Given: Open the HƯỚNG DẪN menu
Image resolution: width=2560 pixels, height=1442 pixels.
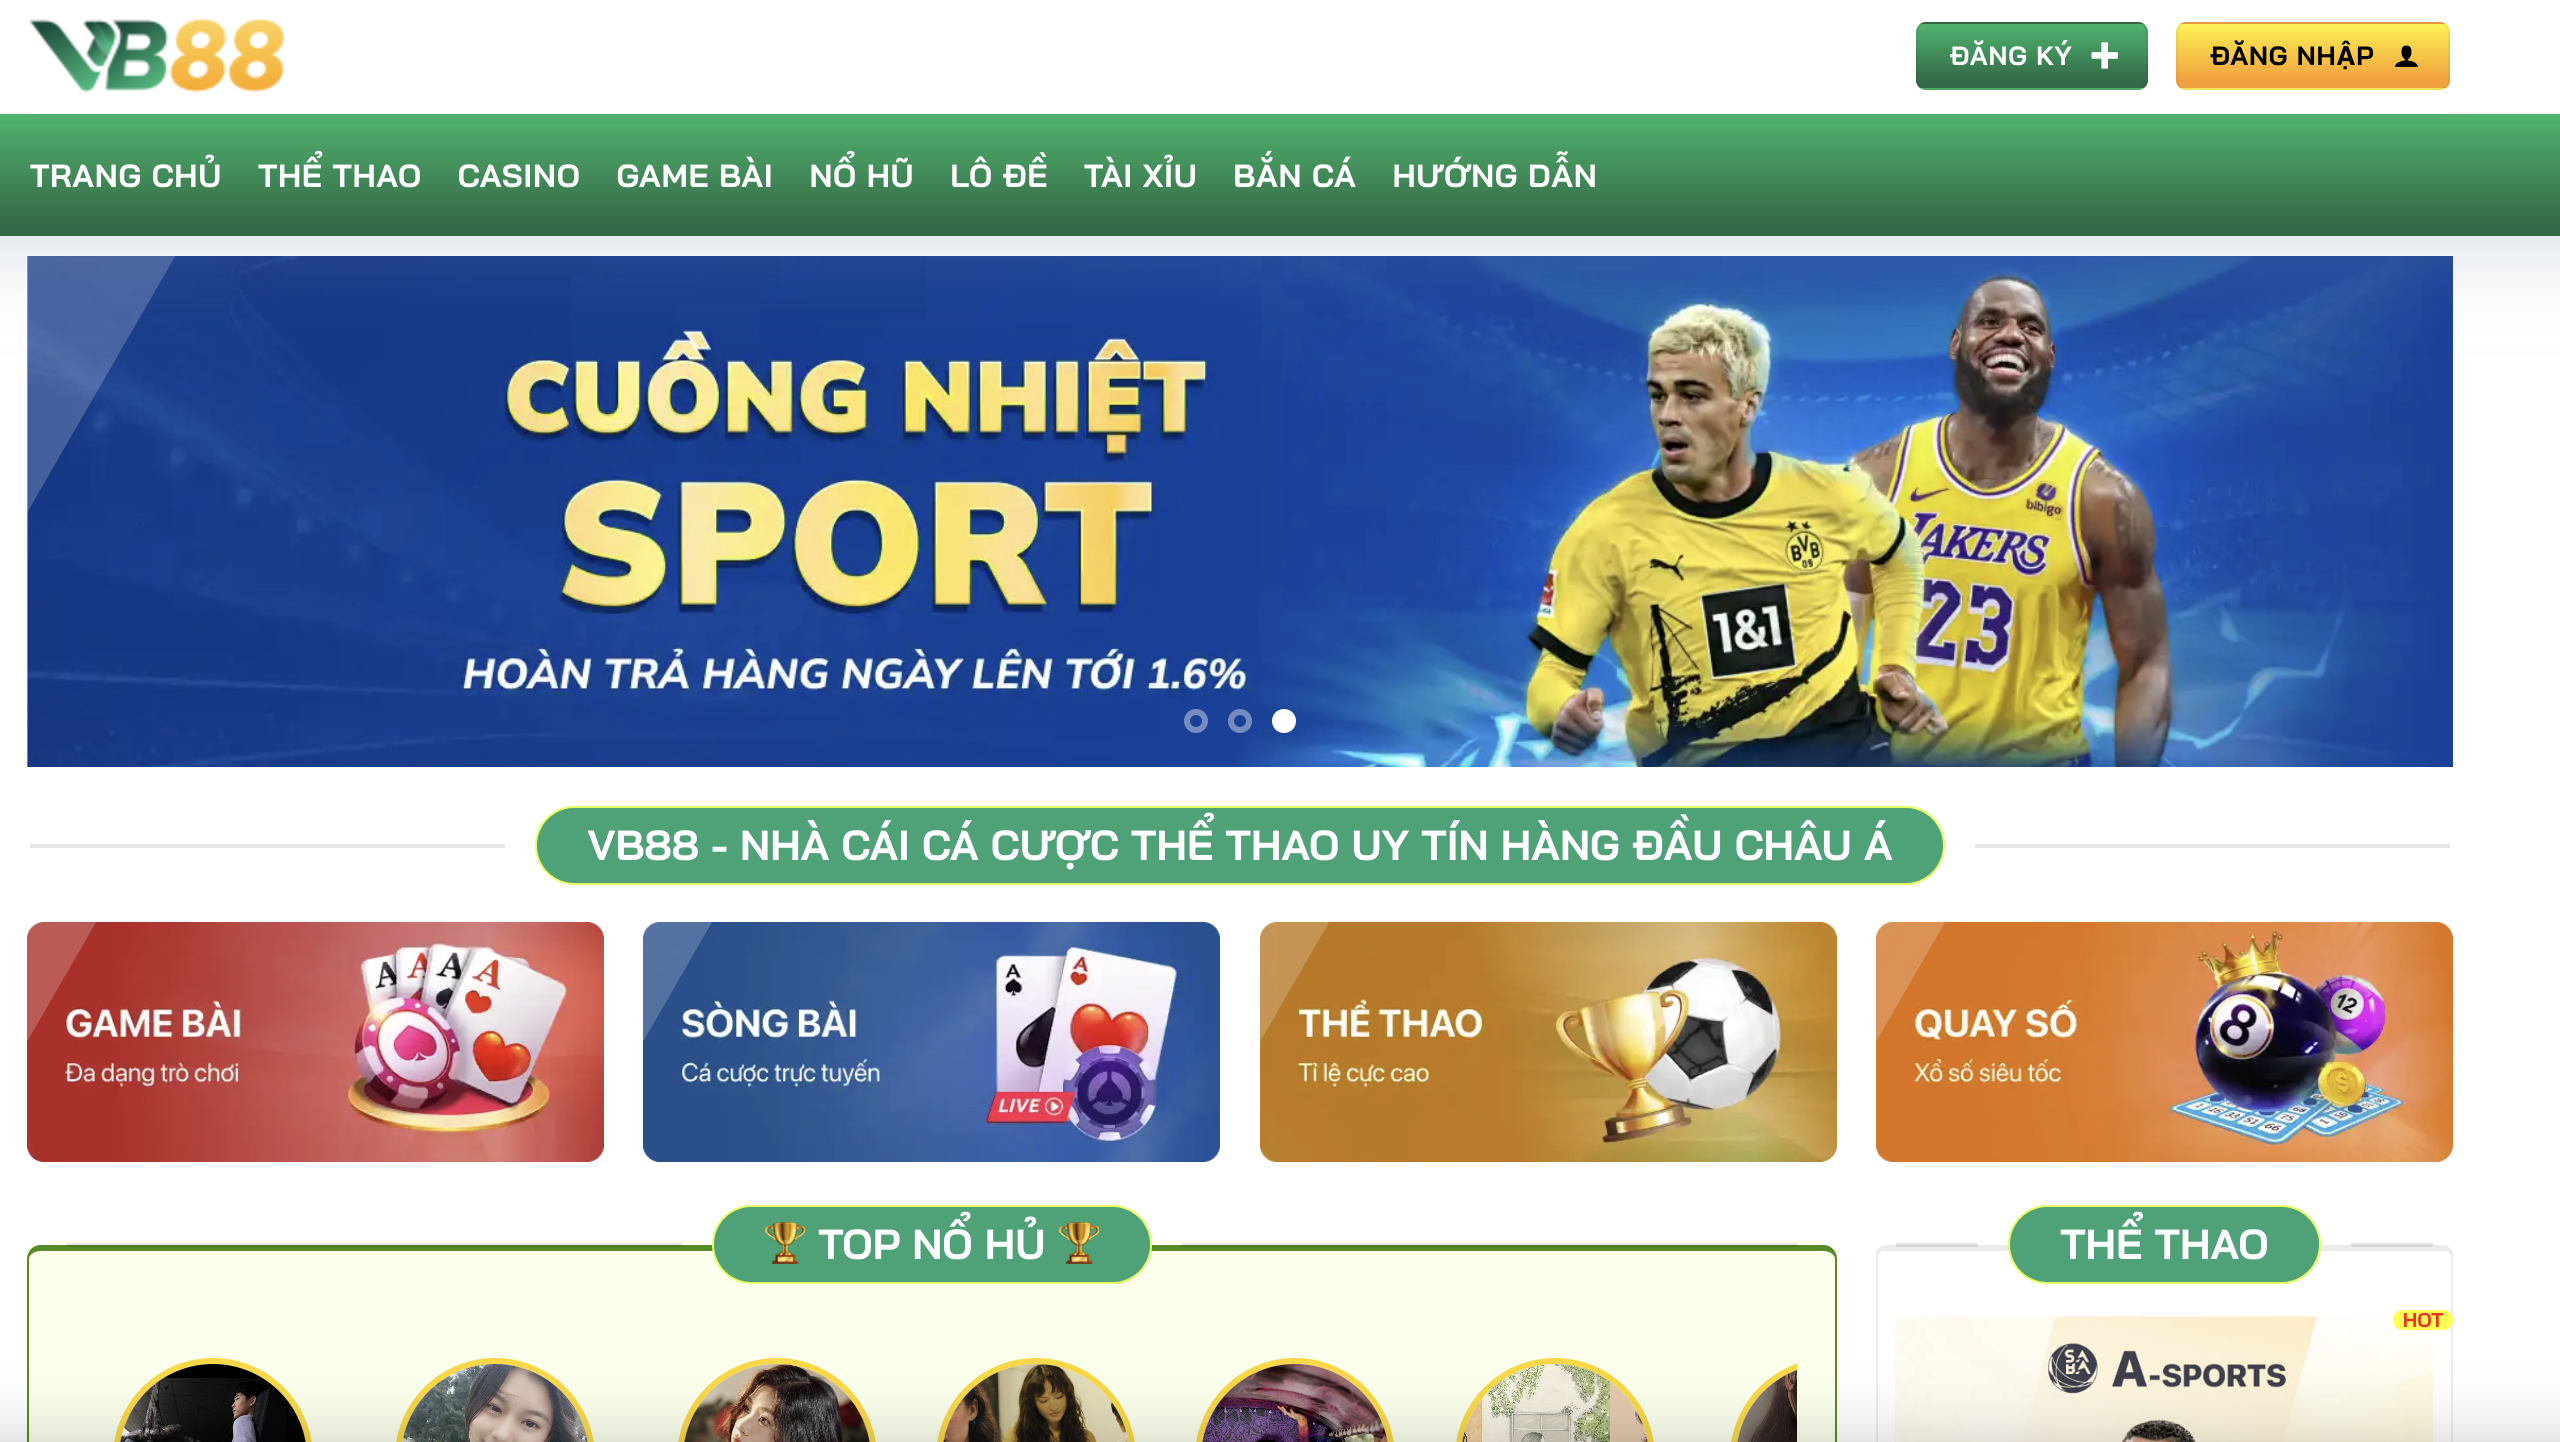Looking at the screenshot, I should [1494, 175].
